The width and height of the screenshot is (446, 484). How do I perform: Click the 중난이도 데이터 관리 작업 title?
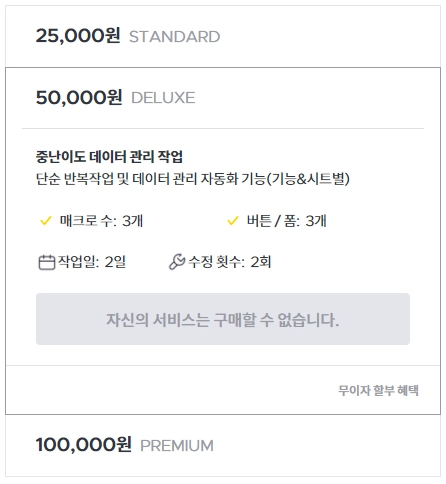click(x=109, y=157)
